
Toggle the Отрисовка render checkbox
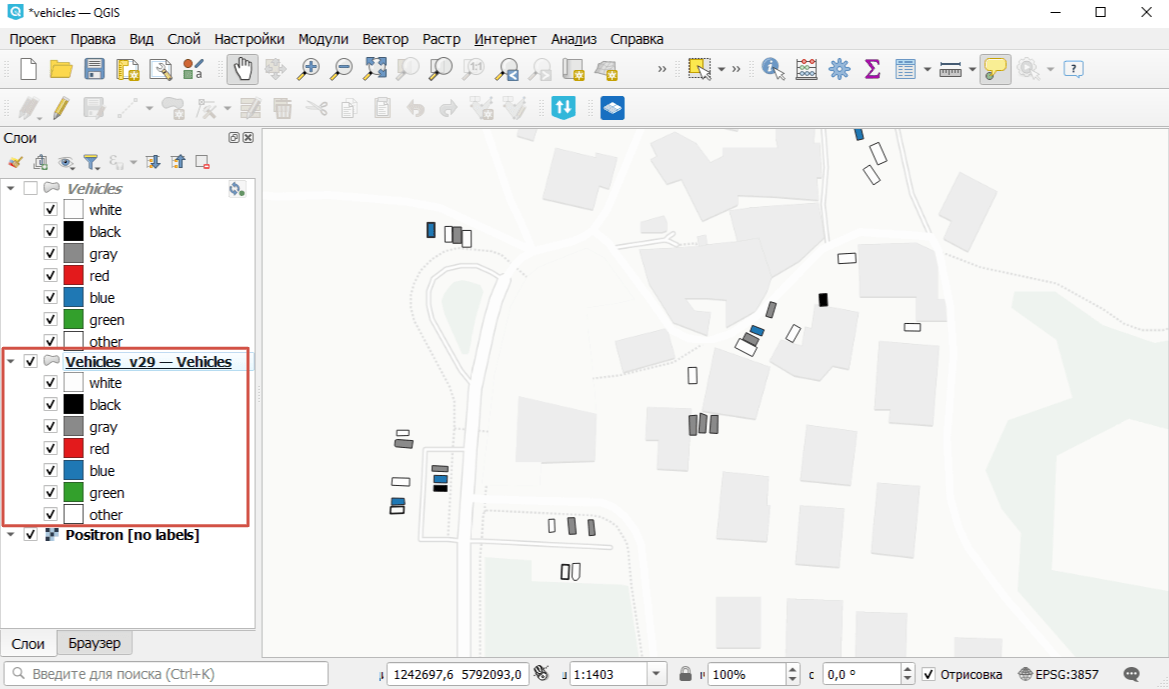coord(928,674)
